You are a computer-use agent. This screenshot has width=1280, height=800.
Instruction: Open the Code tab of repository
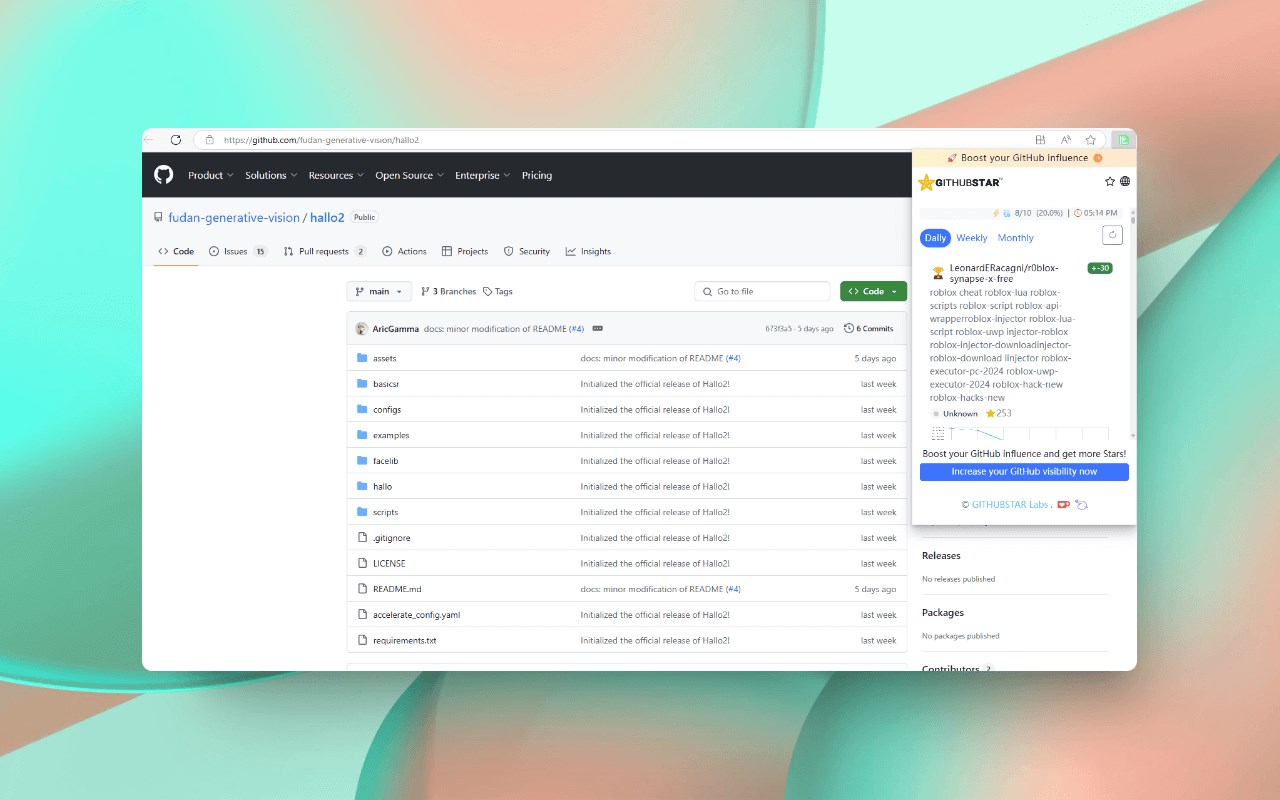pyautogui.click(x=175, y=251)
